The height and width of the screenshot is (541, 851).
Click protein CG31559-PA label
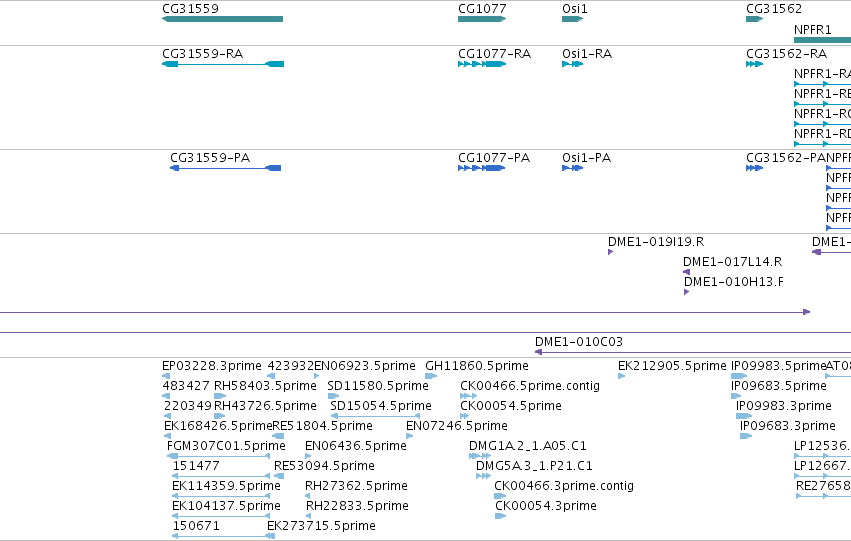tap(210, 158)
